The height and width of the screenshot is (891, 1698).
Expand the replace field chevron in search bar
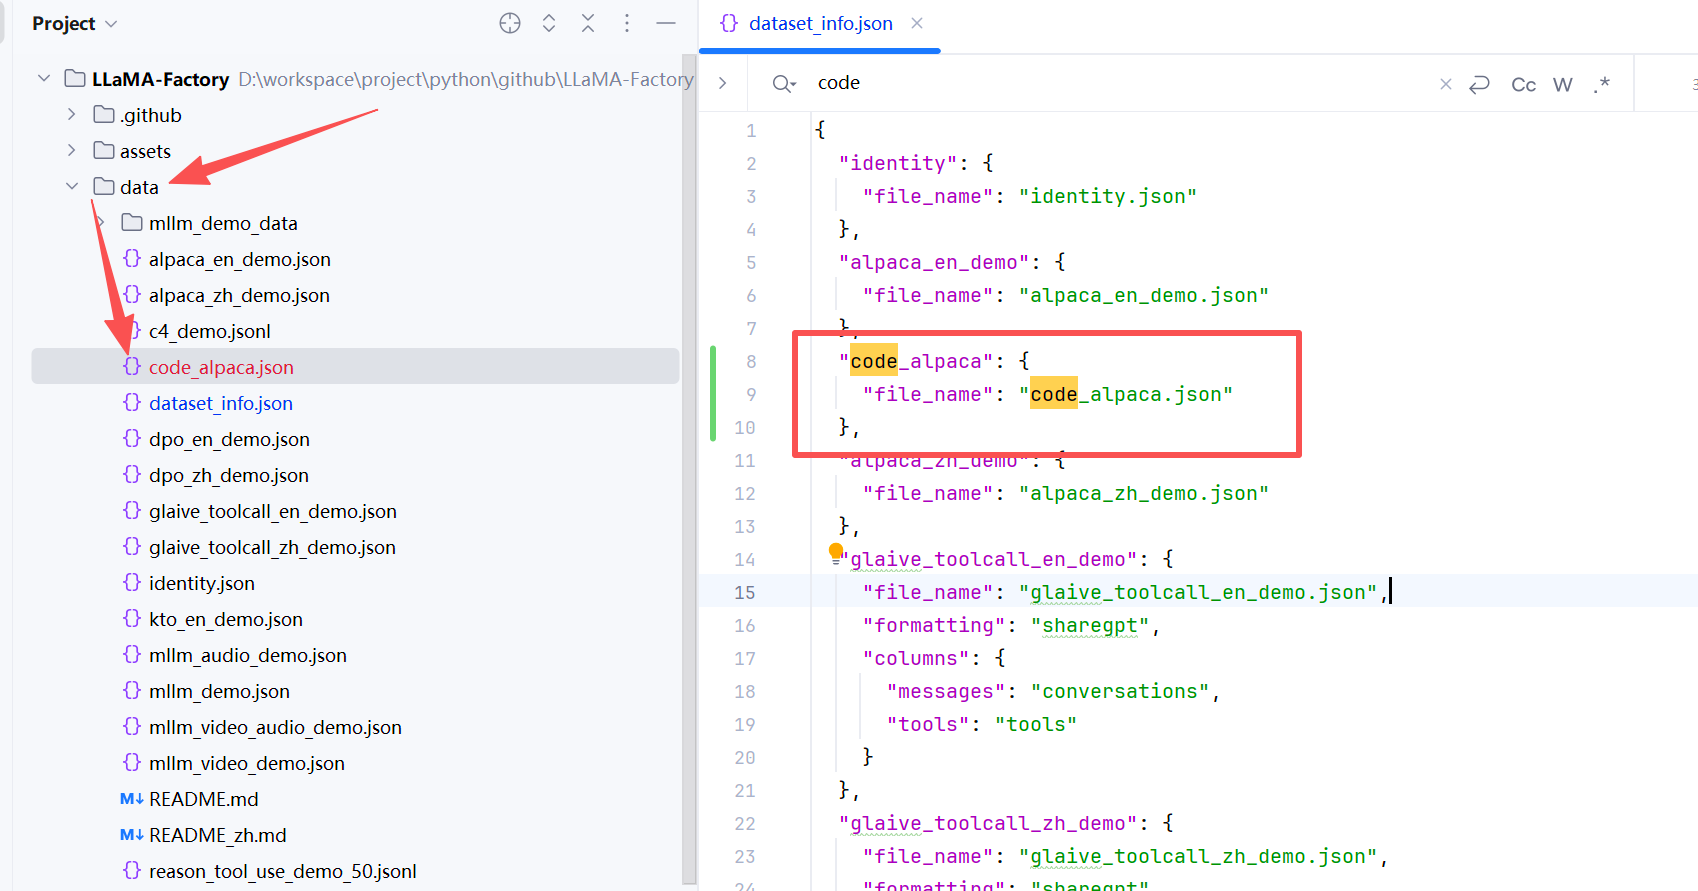point(723,83)
